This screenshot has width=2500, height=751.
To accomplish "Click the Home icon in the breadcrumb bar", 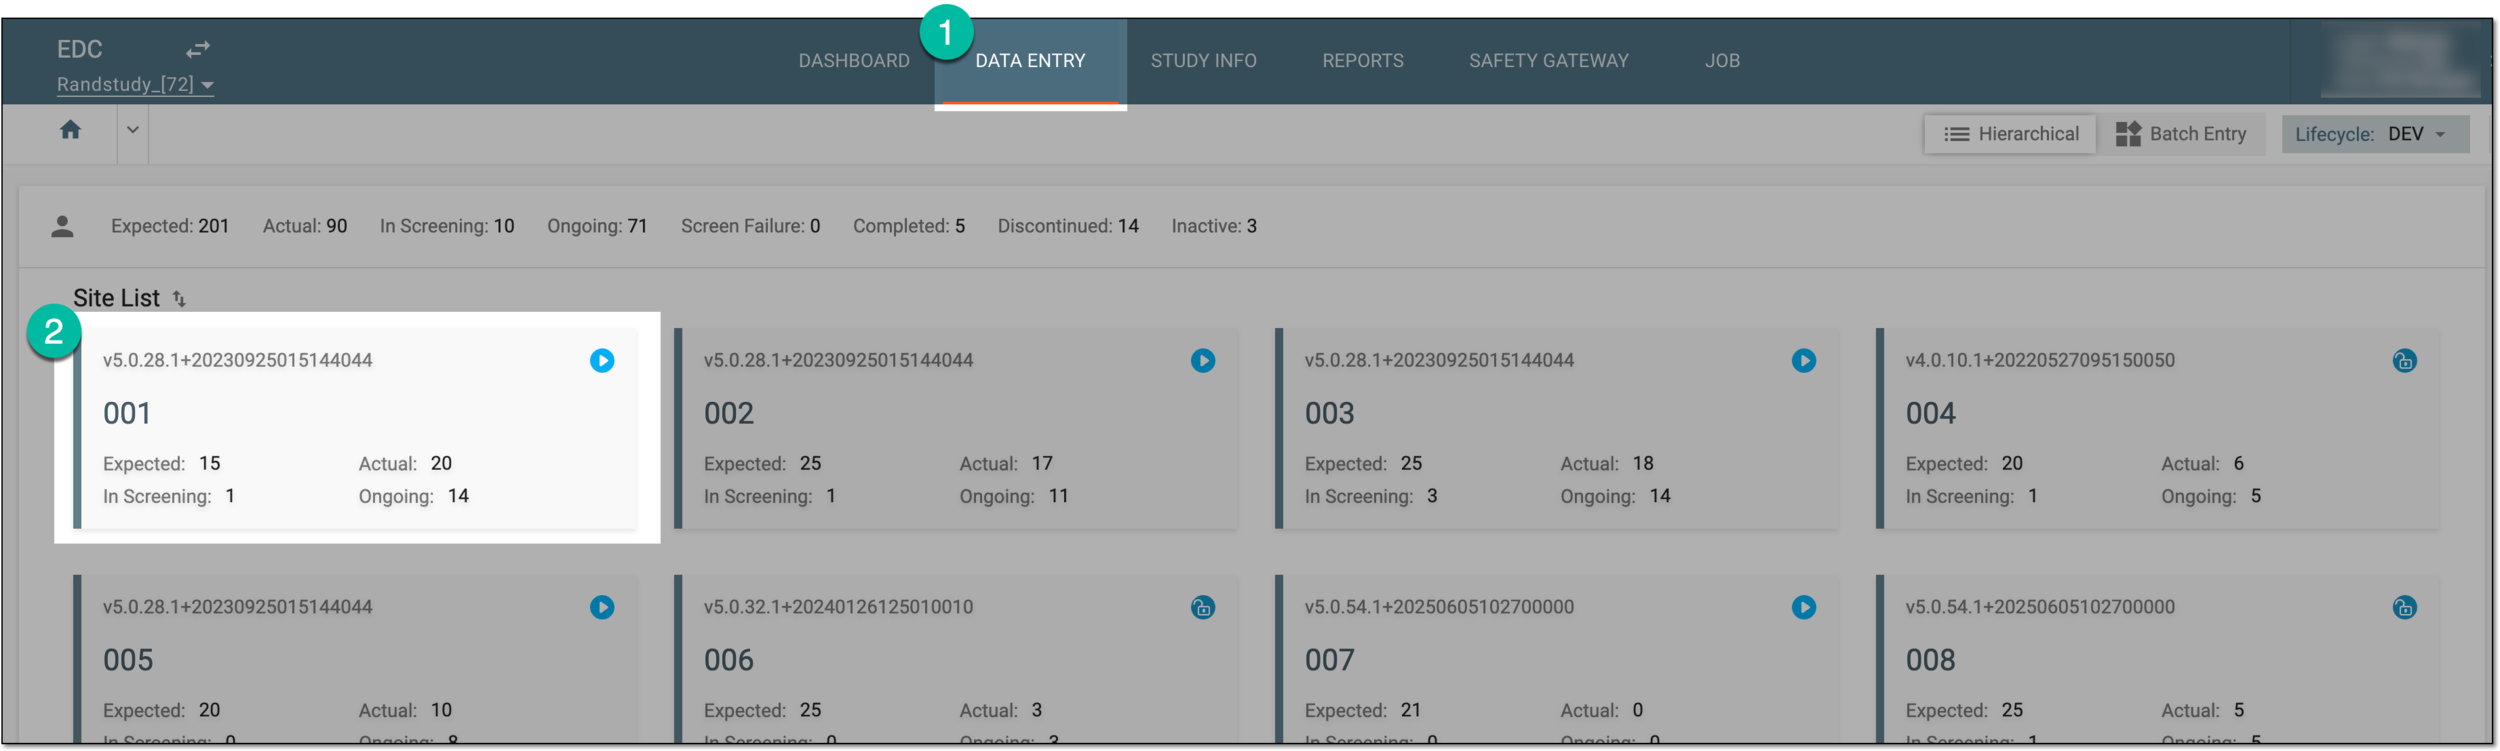I will 70,130.
